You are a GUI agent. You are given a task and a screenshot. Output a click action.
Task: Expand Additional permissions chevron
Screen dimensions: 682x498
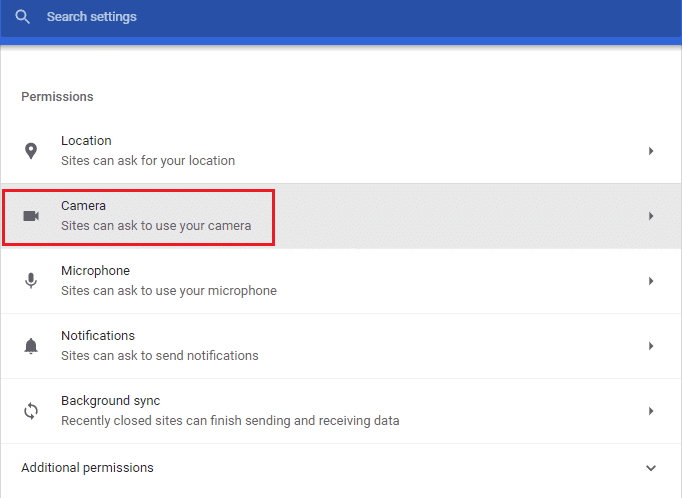tap(651, 468)
